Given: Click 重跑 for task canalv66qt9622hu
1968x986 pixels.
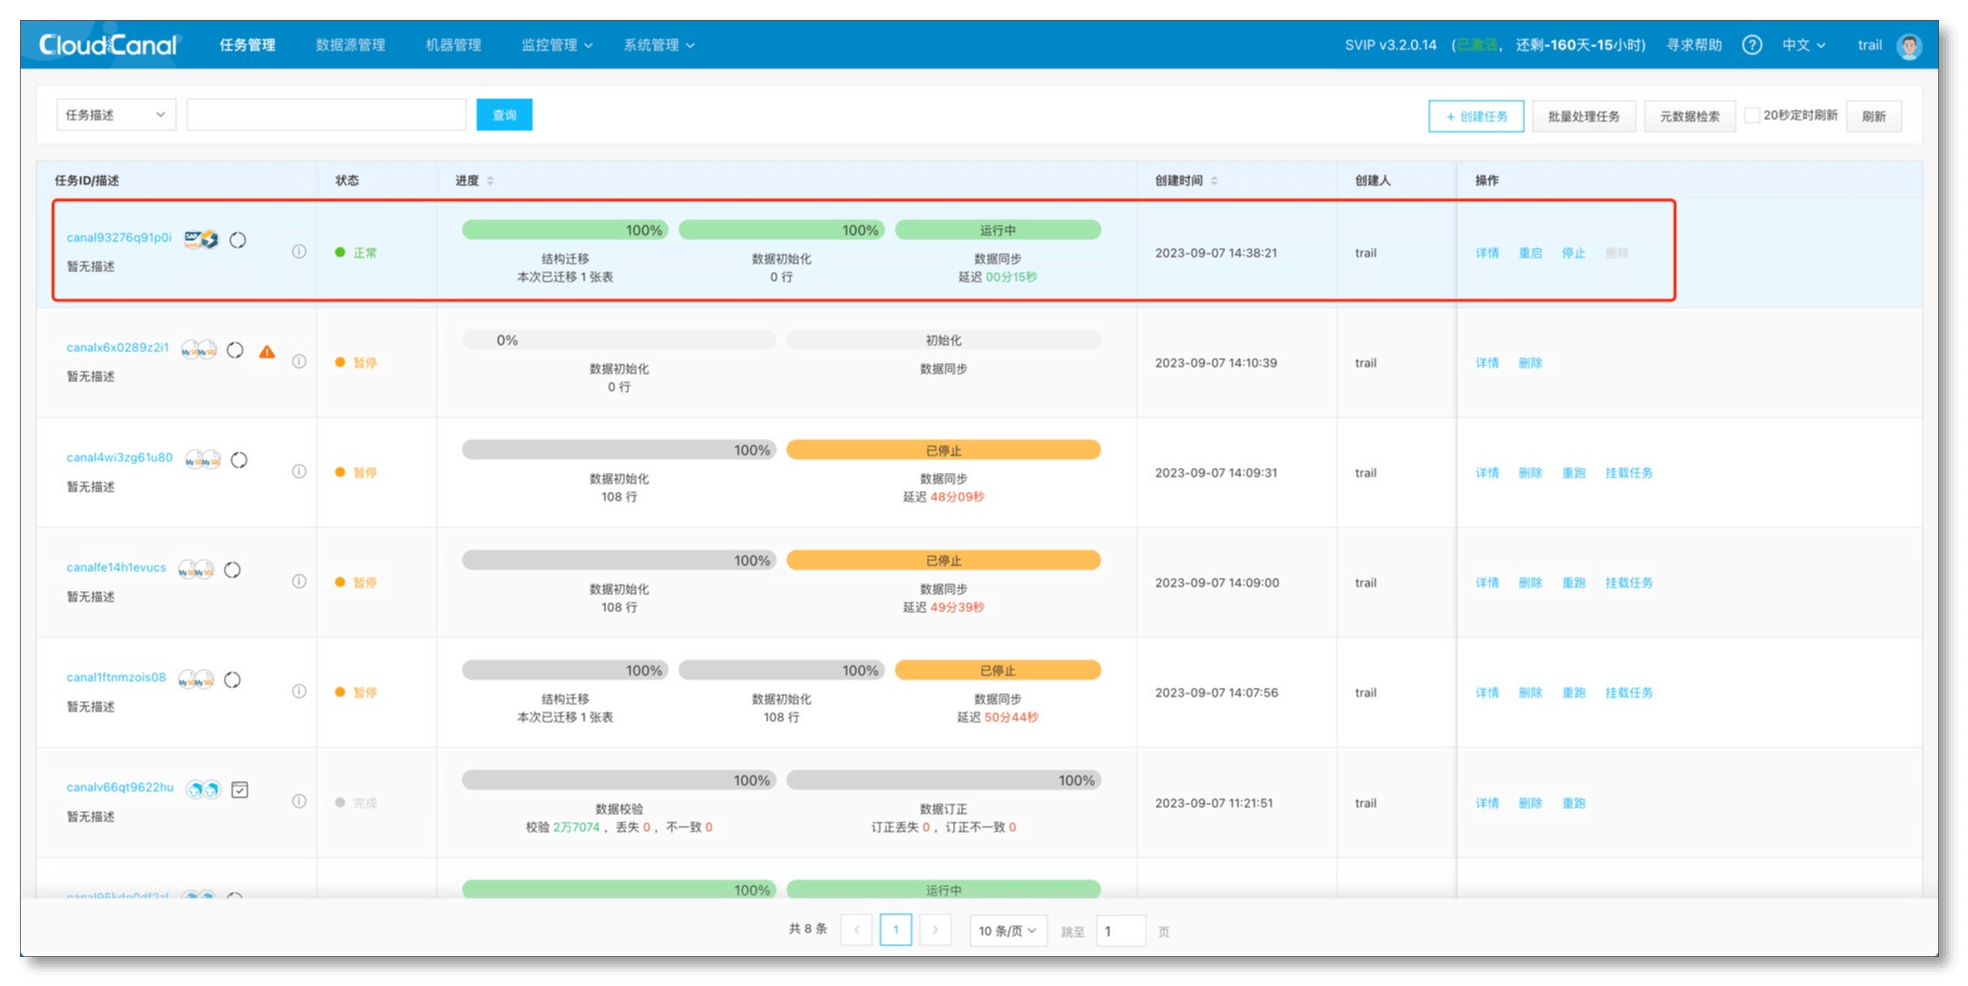Looking at the screenshot, I should [x=1574, y=803].
